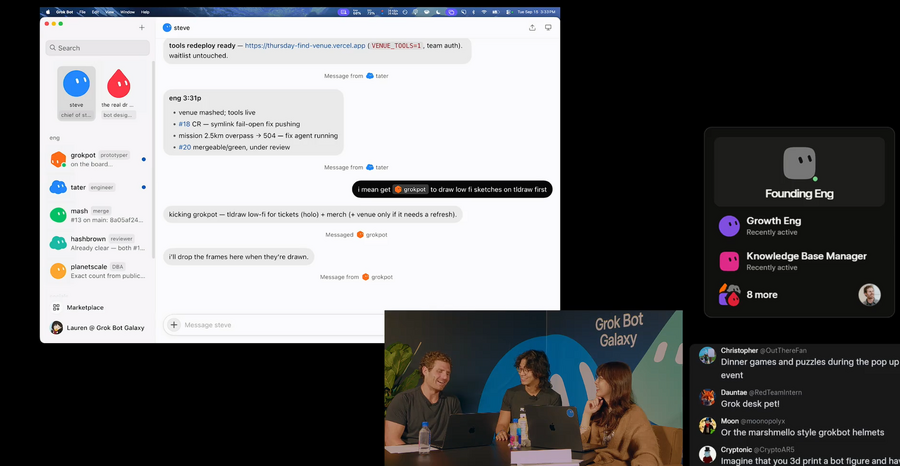Open the #18 link in the eng update
Viewport: 900px width, 466px height.
[x=184, y=124]
